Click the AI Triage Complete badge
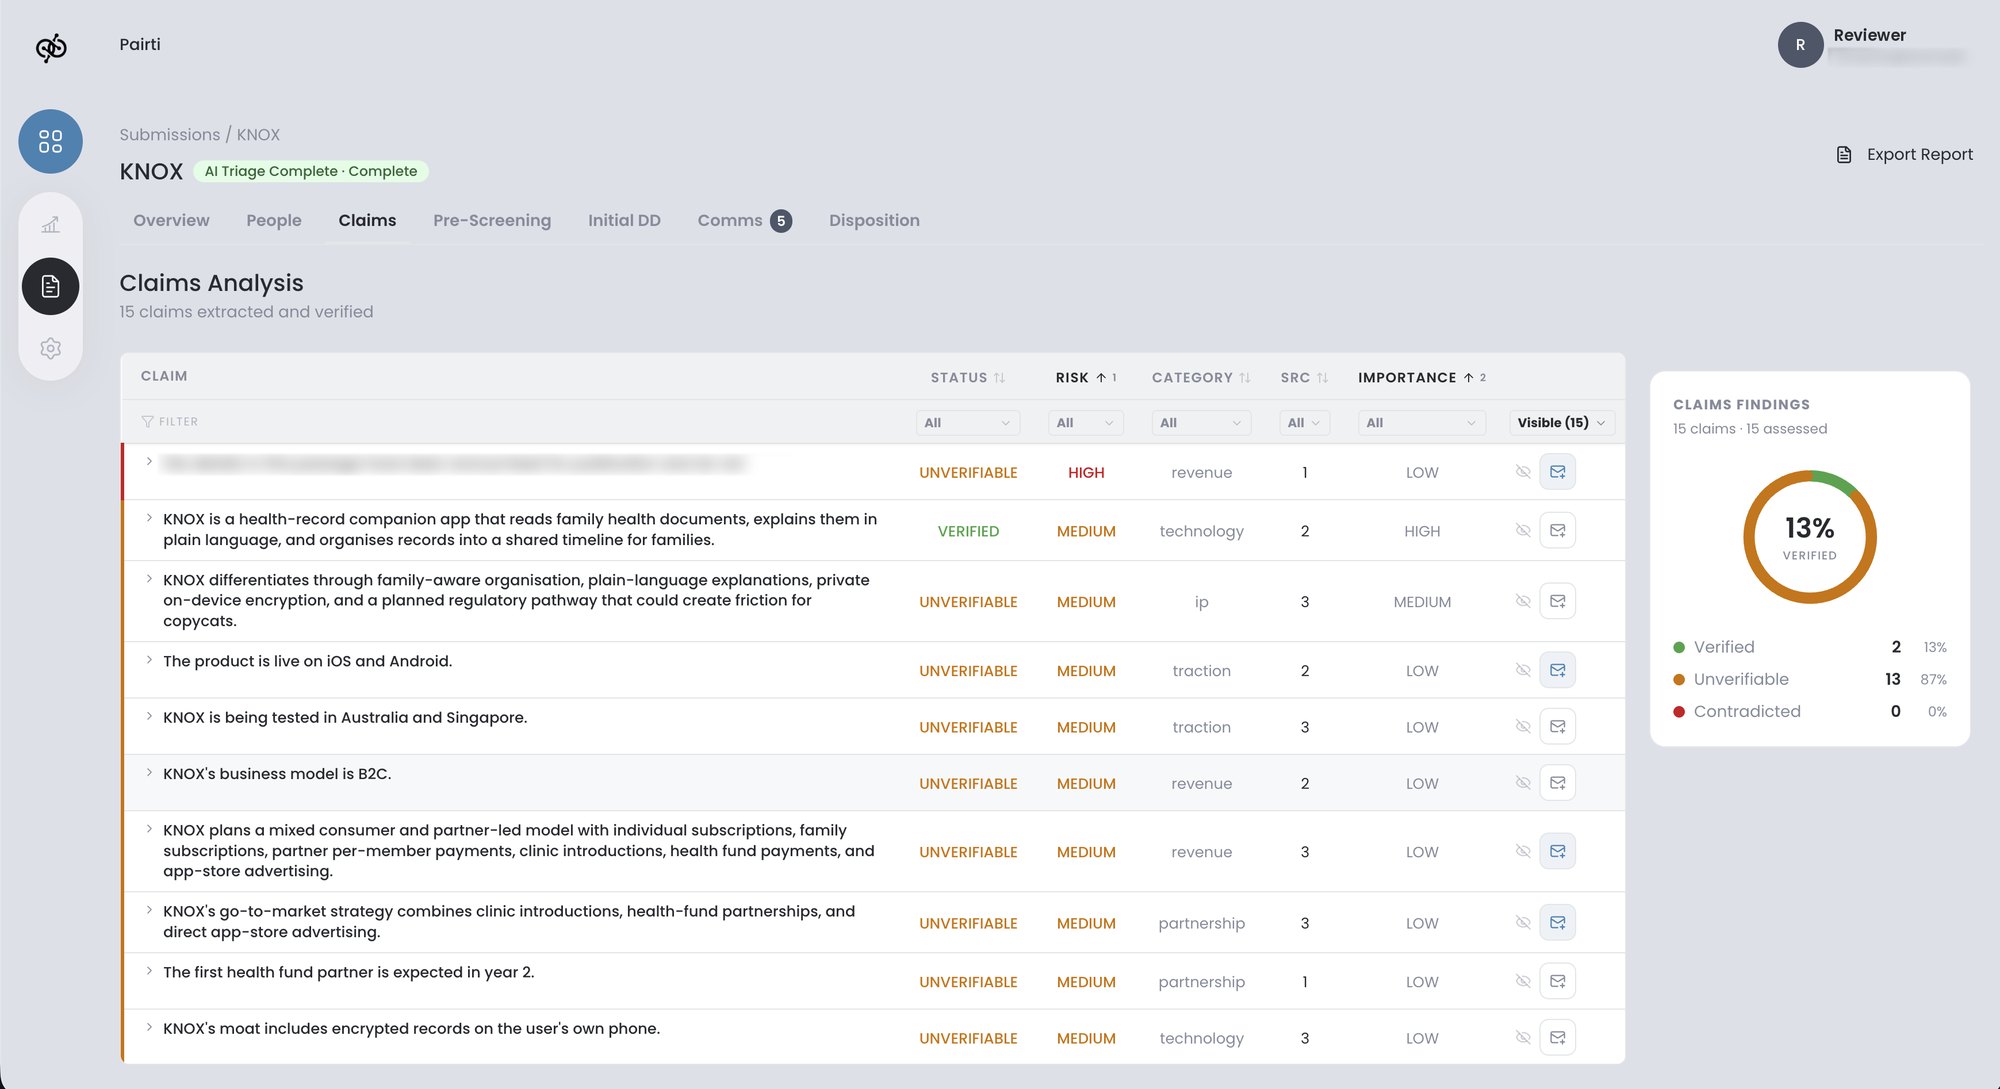Image resolution: width=2000 pixels, height=1089 pixels. 311,171
